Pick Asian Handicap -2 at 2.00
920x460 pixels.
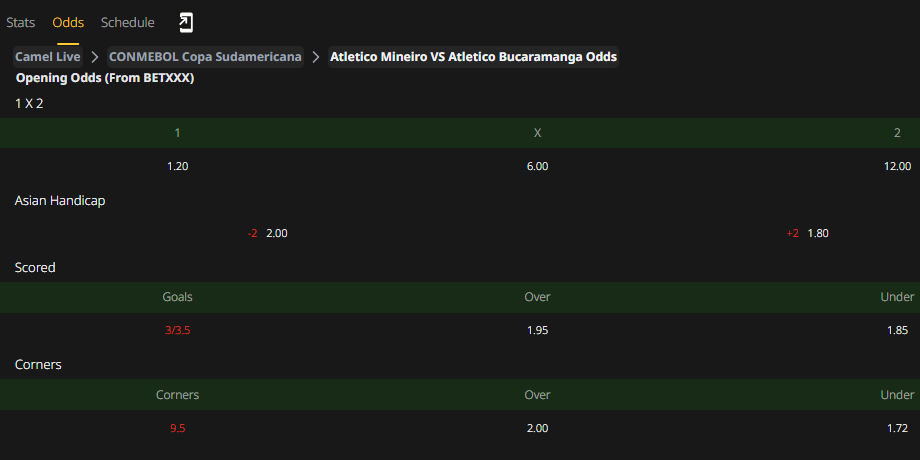268,233
